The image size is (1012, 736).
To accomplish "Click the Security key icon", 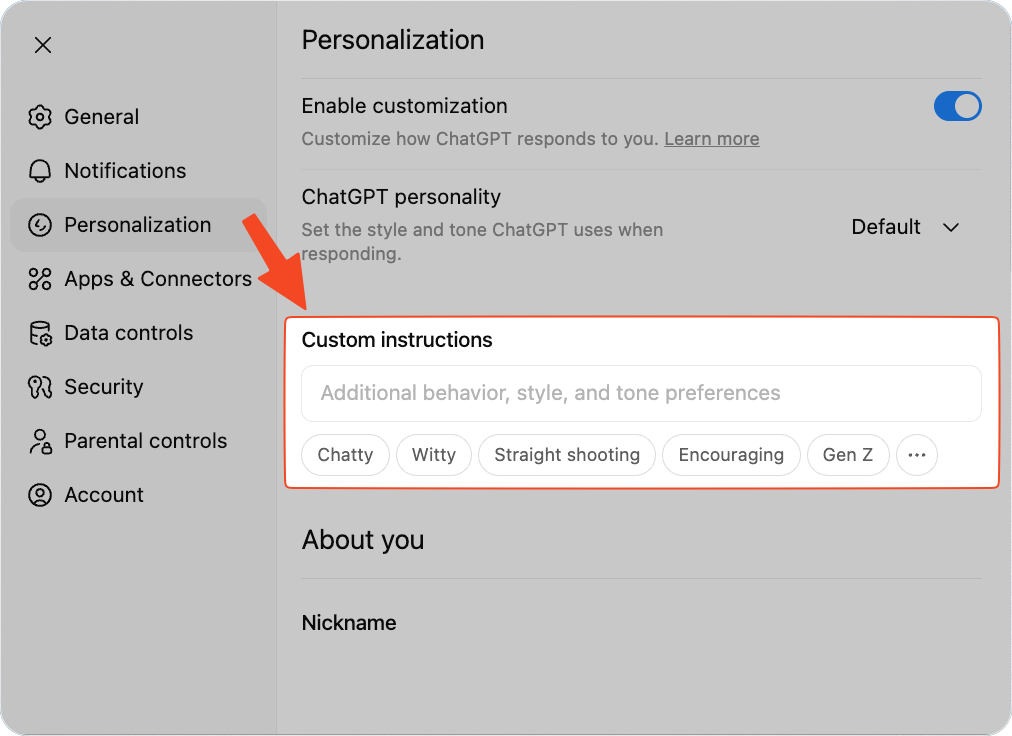I will pyautogui.click(x=40, y=387).
